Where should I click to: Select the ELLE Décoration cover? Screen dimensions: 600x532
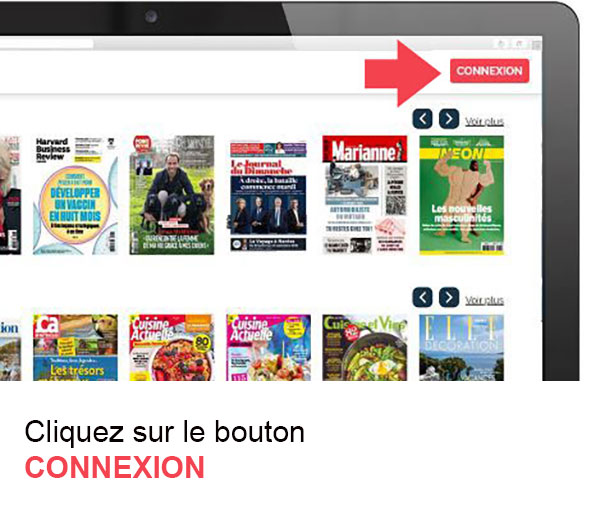point(461,348)
